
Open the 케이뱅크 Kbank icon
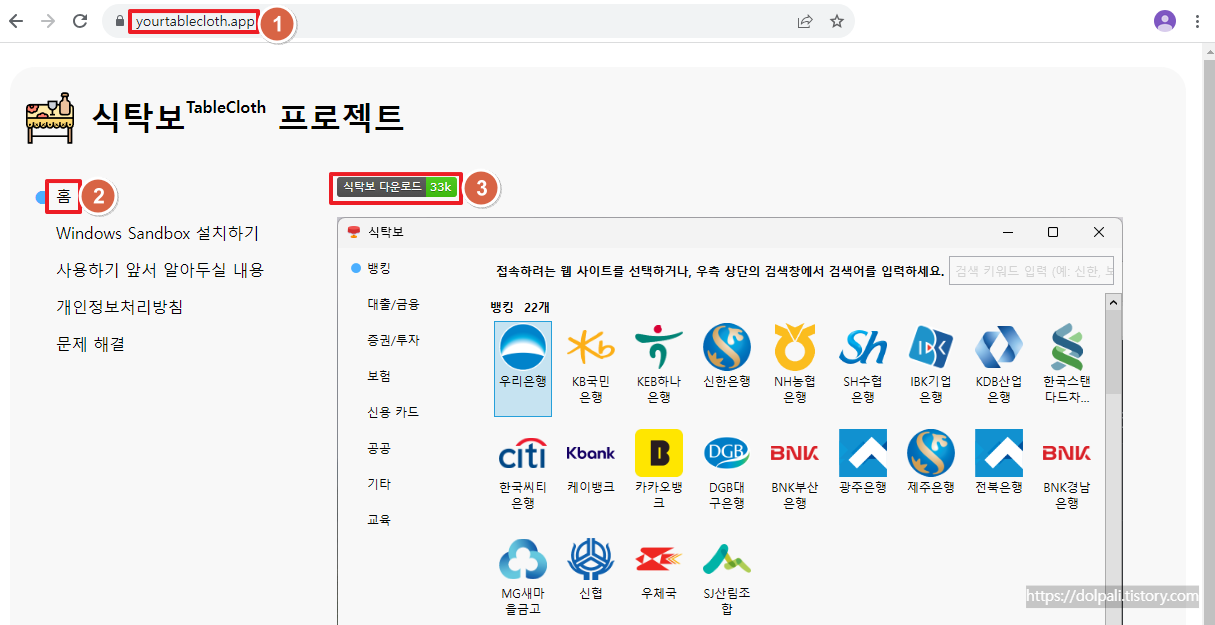click(x=590, y=452)
